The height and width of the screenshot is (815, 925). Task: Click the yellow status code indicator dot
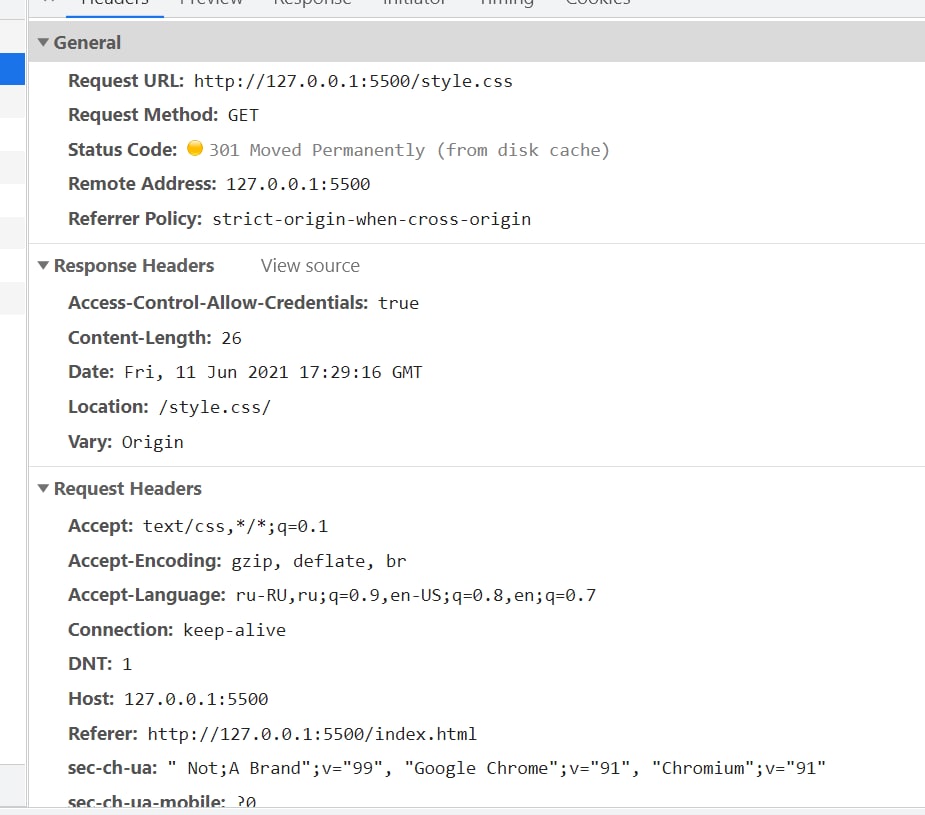coord(195,148)
